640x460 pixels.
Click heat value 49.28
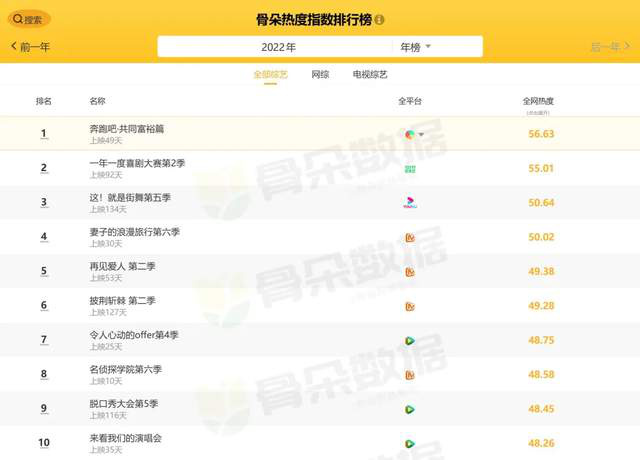(x=541, y=305)
